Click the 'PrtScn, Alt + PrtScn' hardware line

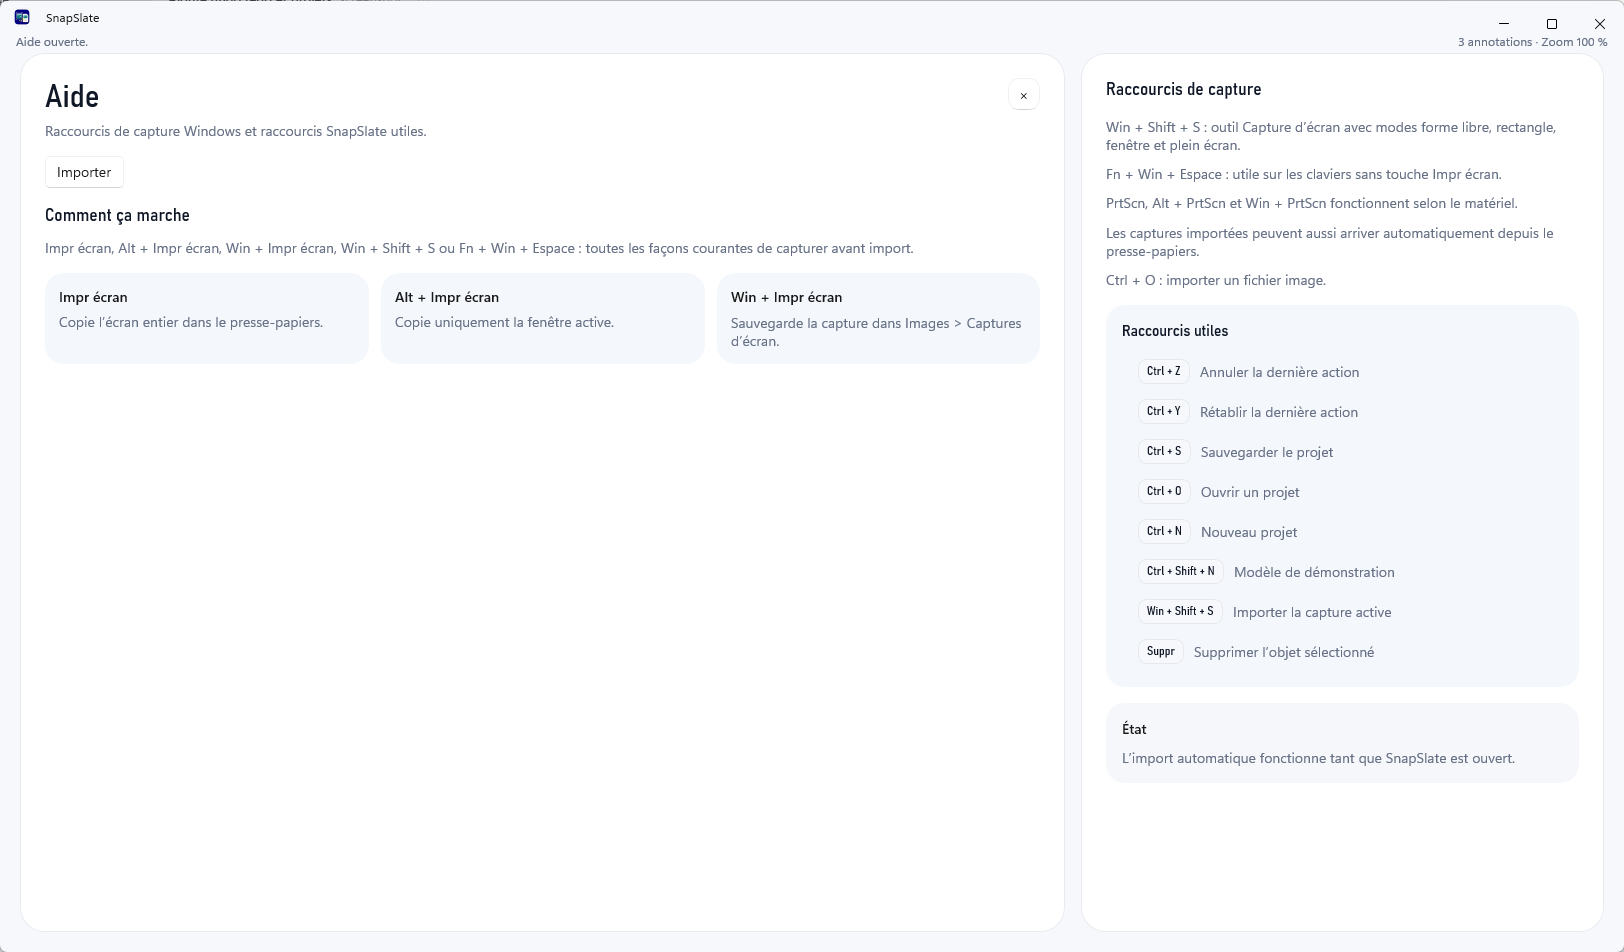tap(1312, 203)
